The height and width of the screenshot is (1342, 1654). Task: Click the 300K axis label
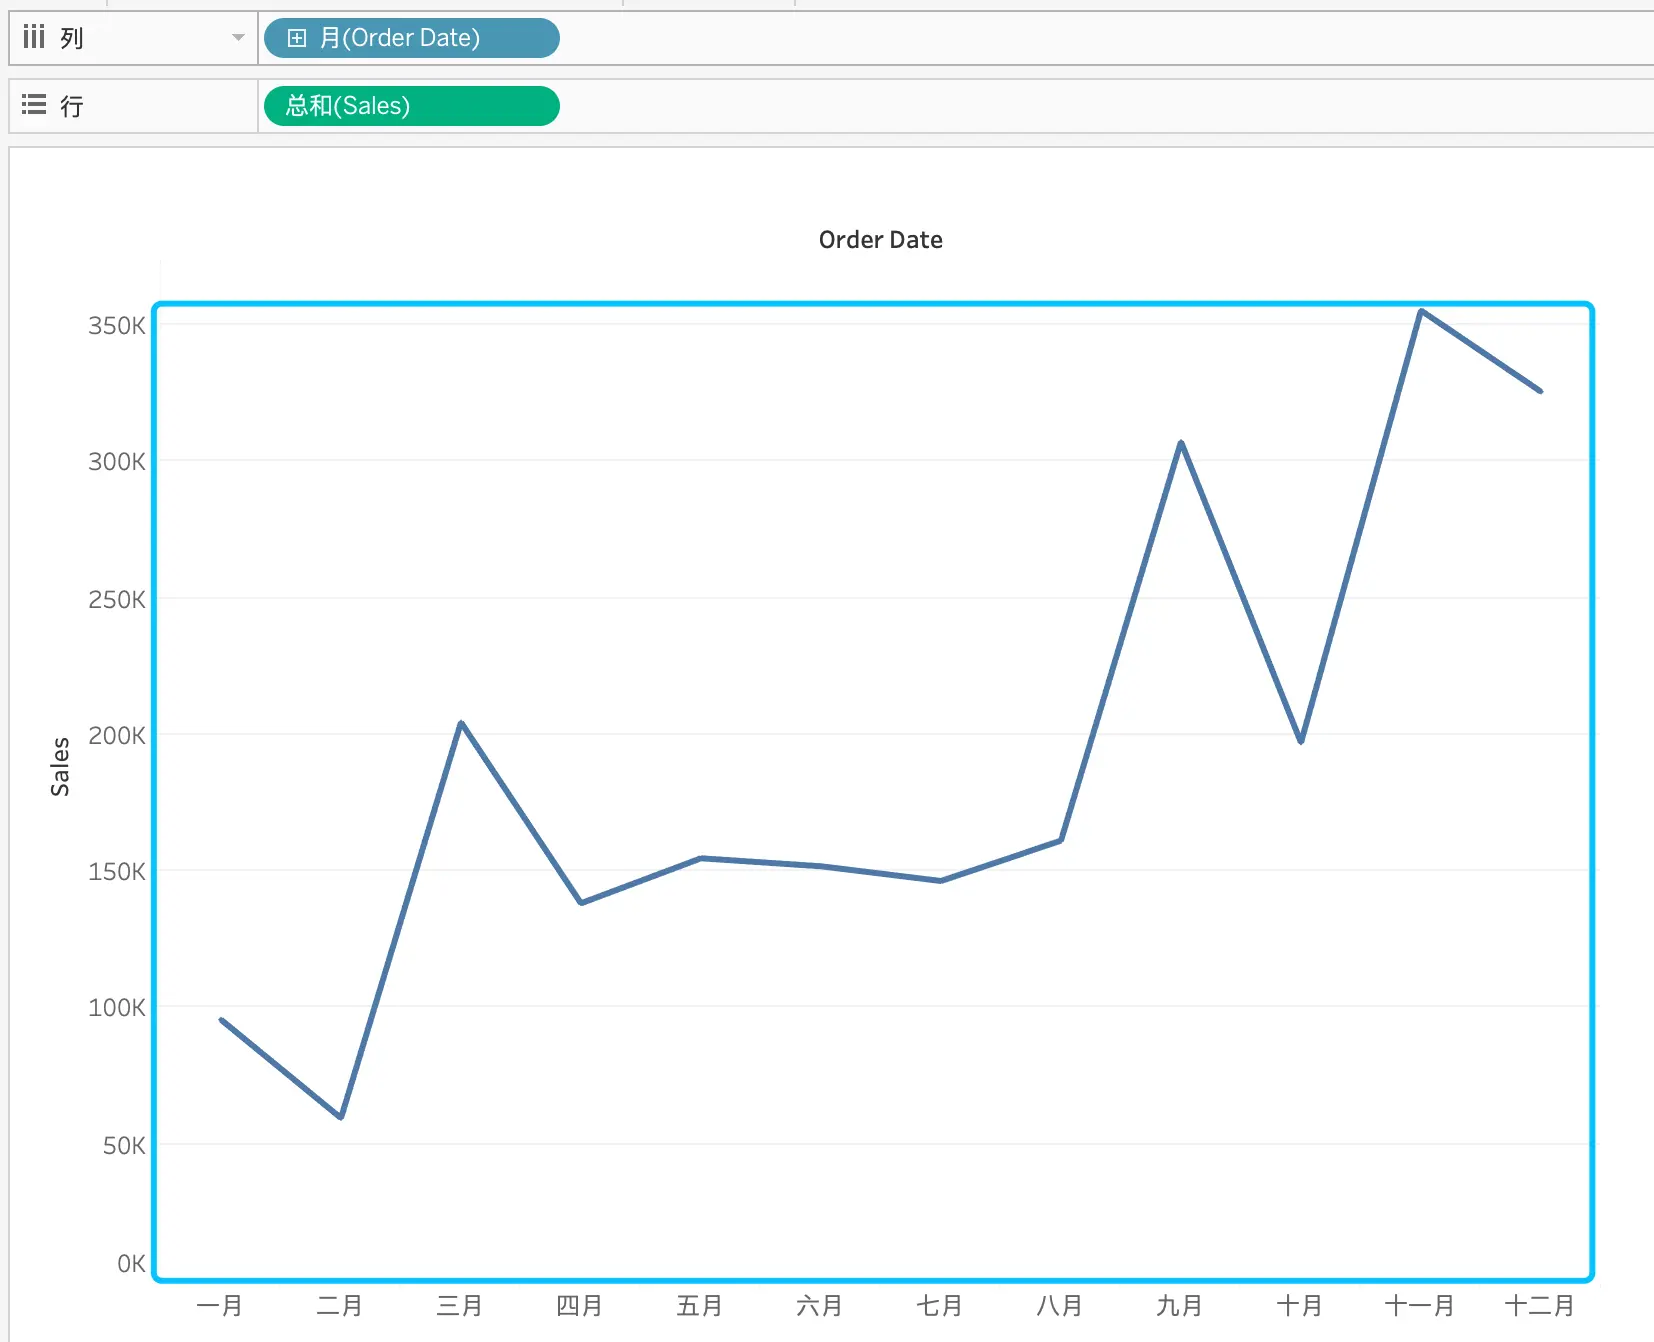[117, 462]
